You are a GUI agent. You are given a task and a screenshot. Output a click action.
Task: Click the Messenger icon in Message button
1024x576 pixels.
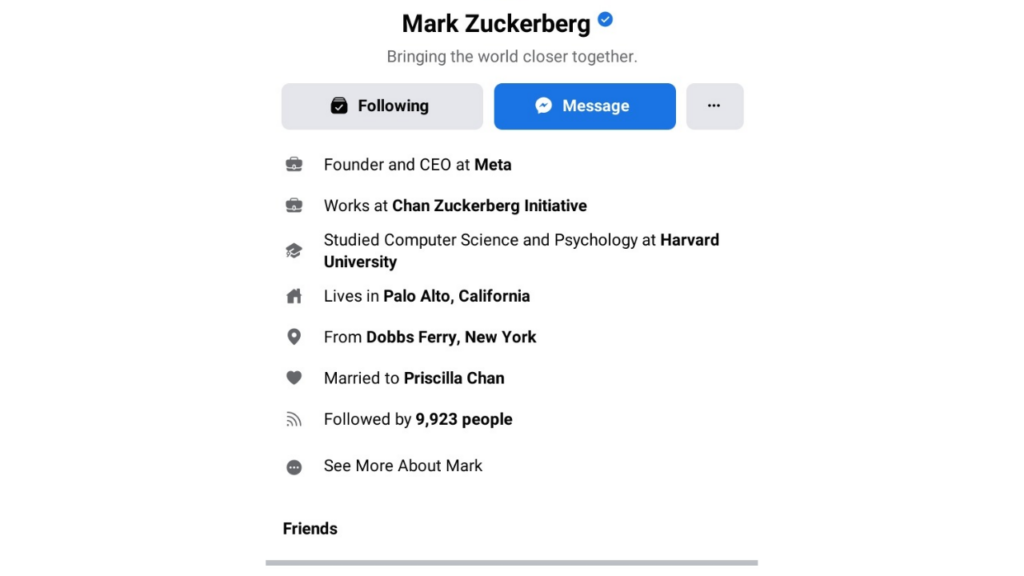coord(543,105)
